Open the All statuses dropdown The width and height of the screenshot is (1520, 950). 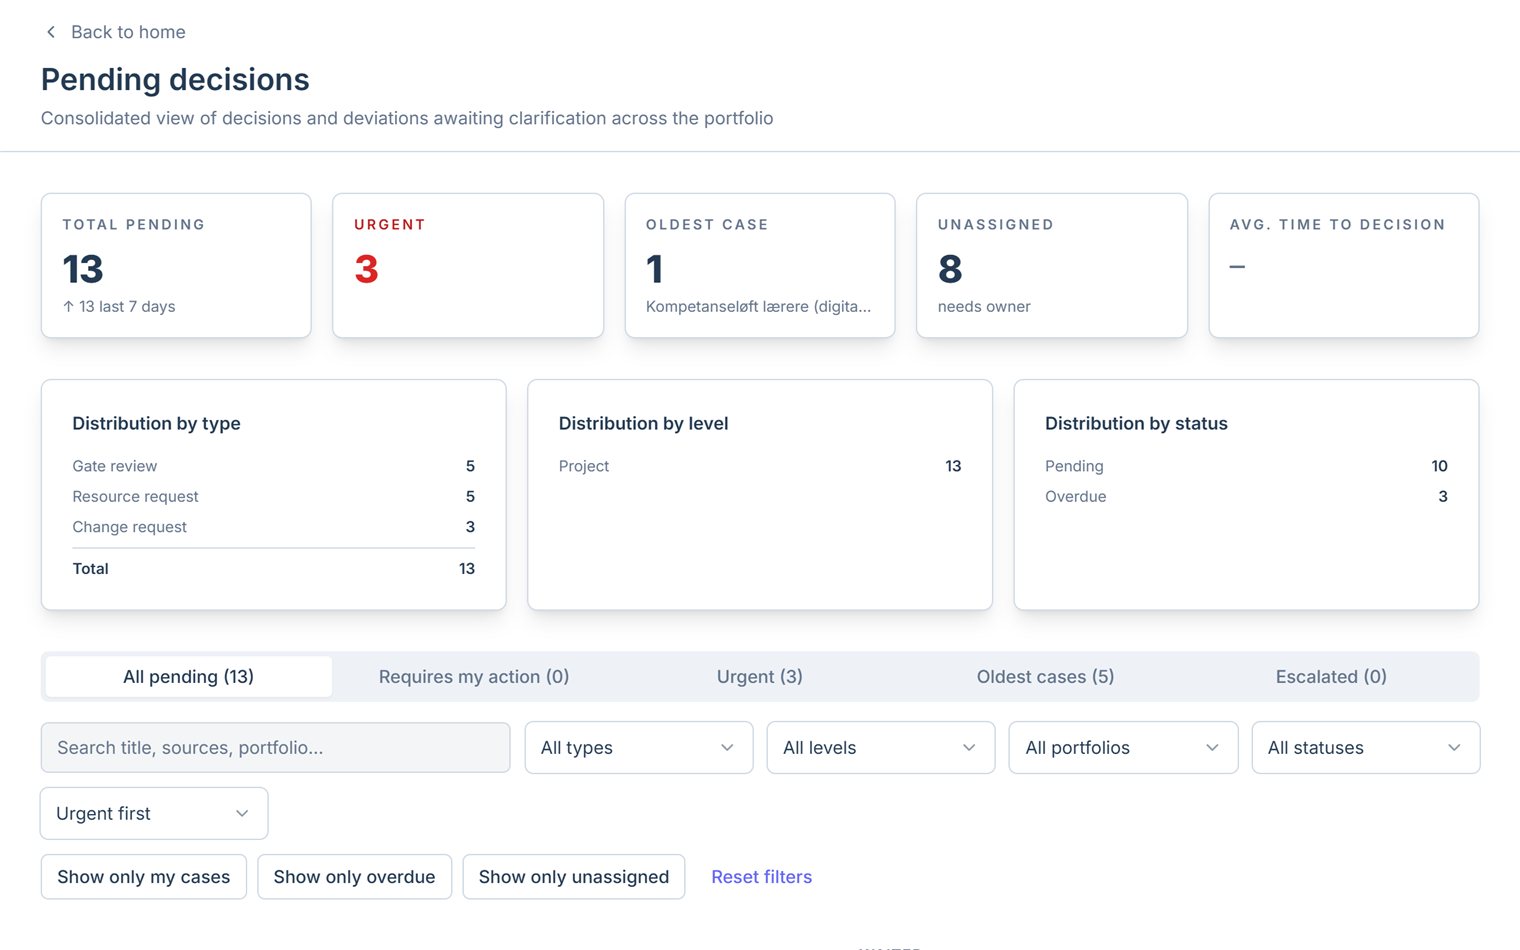tap(1366, 748)
